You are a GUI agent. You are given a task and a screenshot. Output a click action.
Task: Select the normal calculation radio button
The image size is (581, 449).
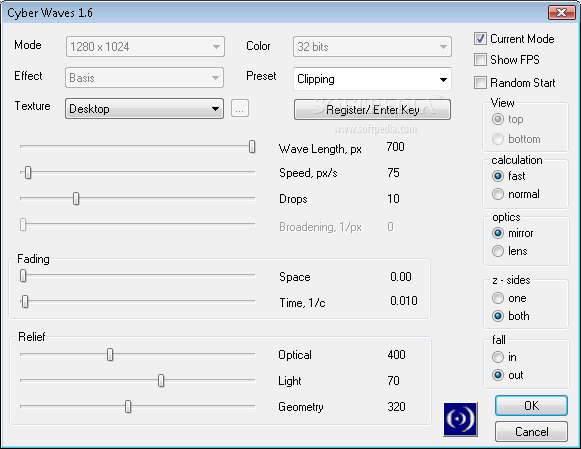coord(498,194)
